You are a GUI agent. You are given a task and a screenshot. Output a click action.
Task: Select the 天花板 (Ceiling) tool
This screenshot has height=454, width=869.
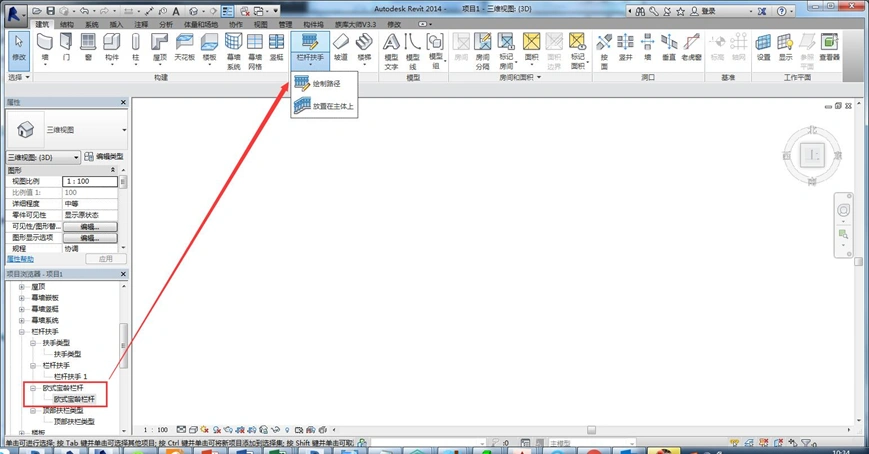[185, 48]
